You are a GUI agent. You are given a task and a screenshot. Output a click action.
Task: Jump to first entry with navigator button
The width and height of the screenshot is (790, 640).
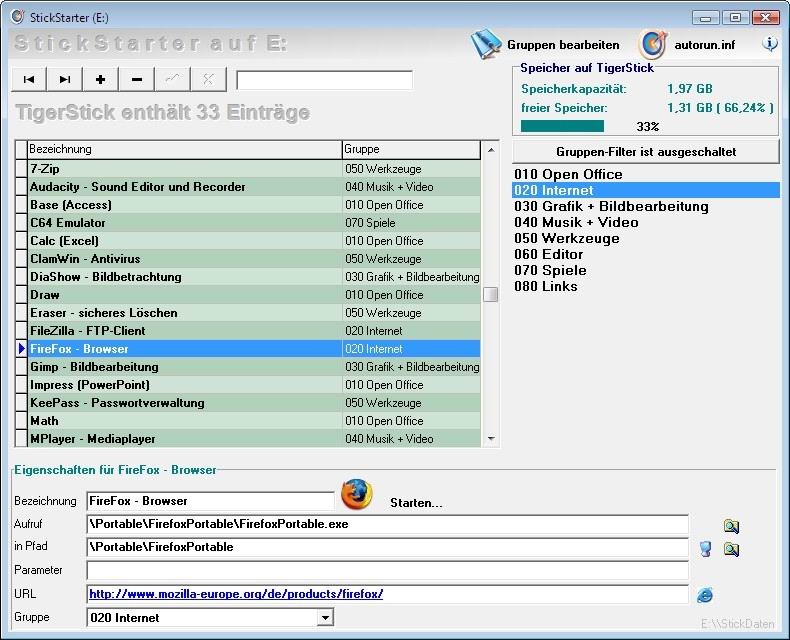coord(29,80)
